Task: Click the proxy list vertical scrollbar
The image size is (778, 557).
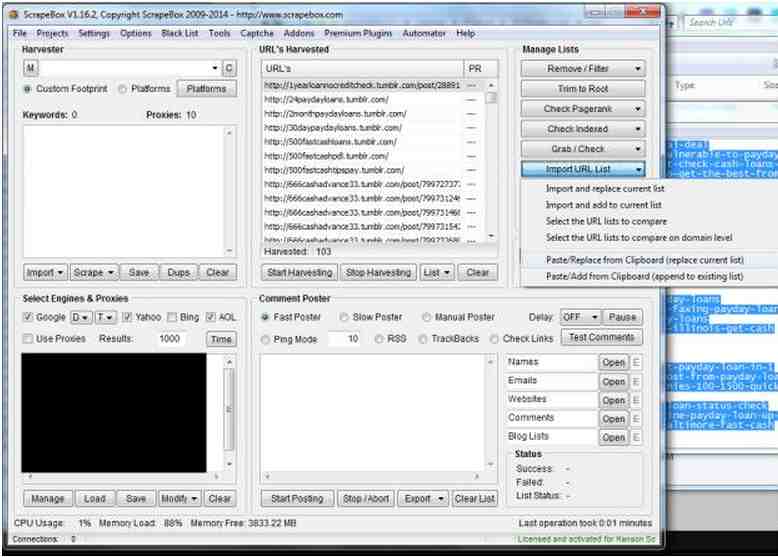Action: [229, 413]
